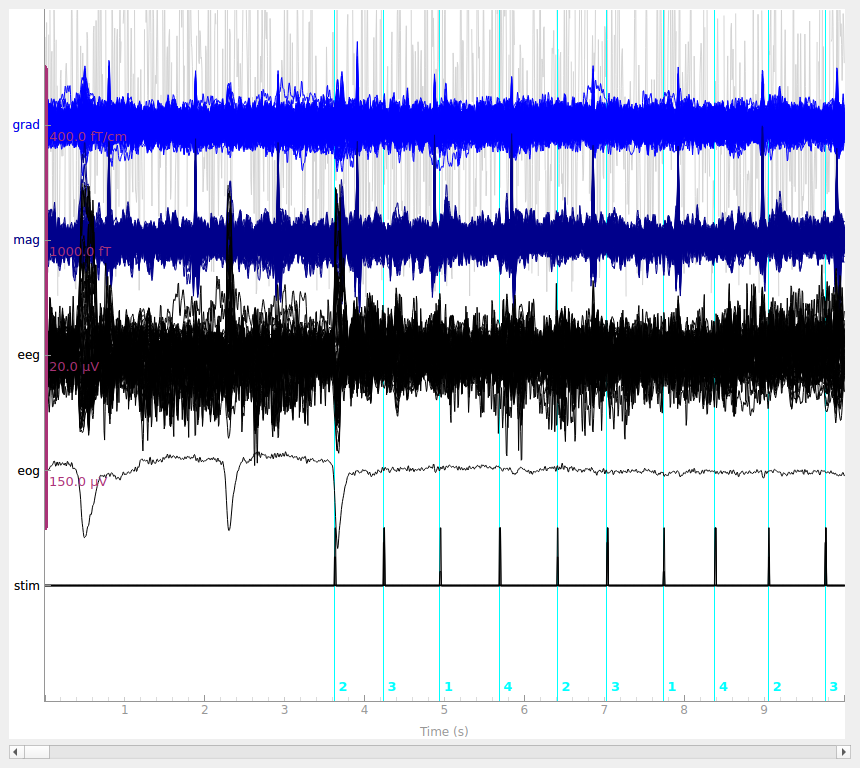Click time tick label 5

(444, 710)
